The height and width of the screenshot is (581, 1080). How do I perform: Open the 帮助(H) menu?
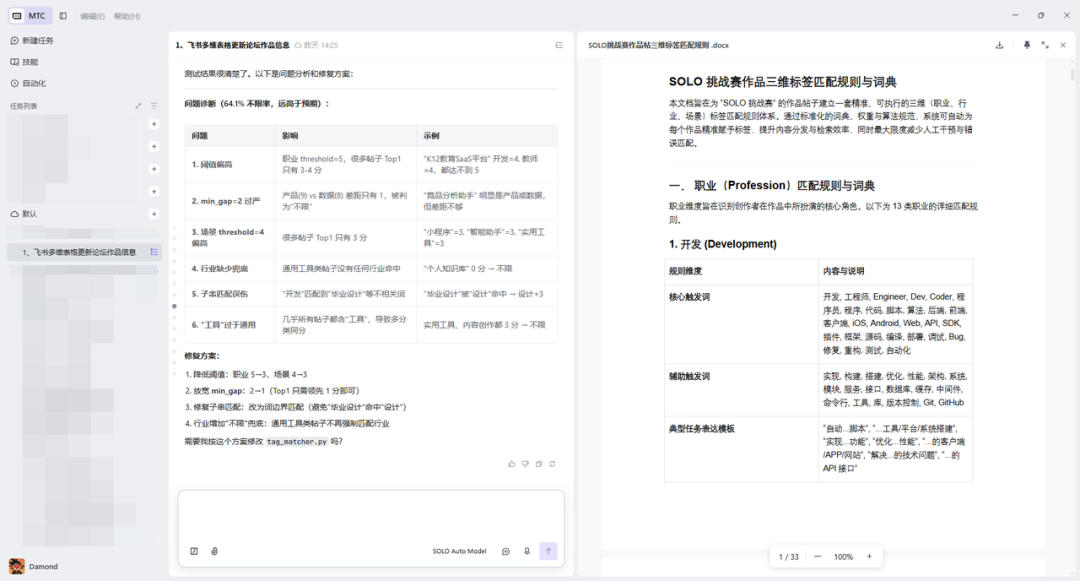[x=127, y=17]
